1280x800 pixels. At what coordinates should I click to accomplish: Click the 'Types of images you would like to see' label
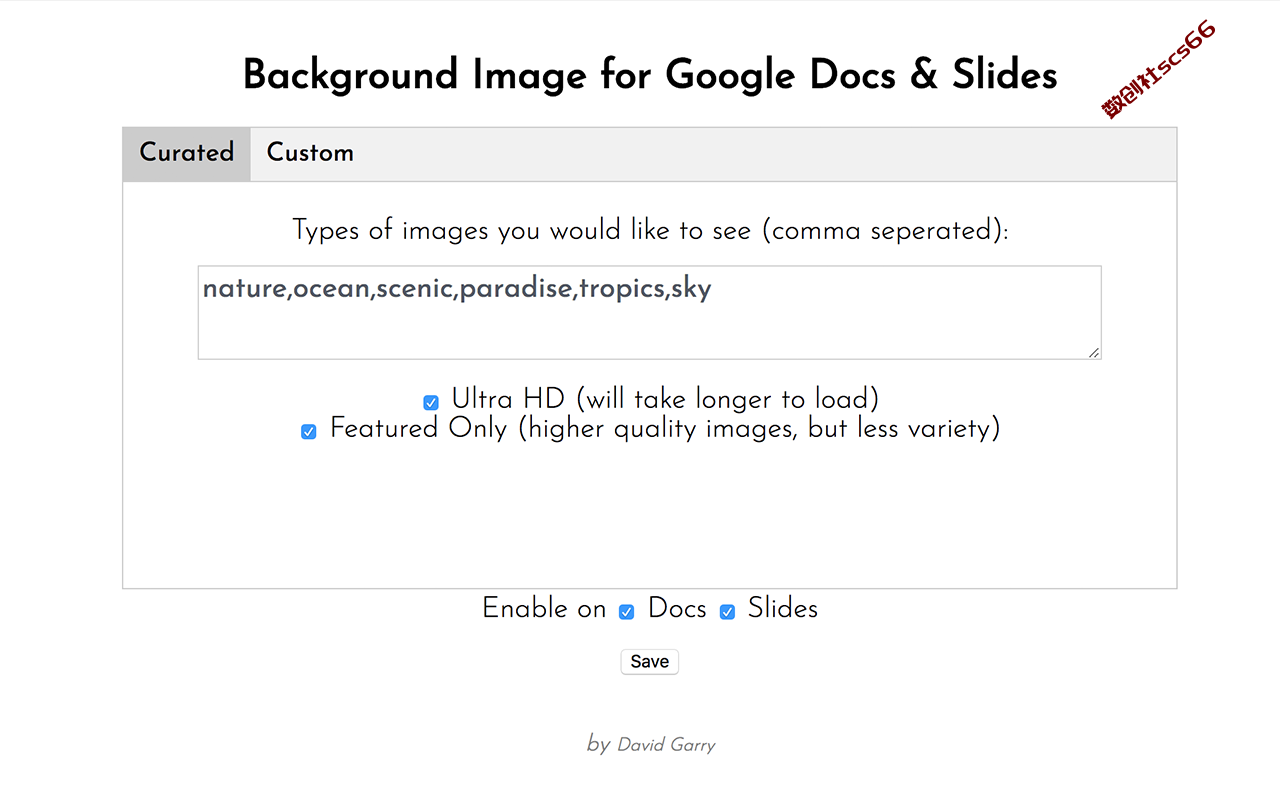click(x=650, y=231)
